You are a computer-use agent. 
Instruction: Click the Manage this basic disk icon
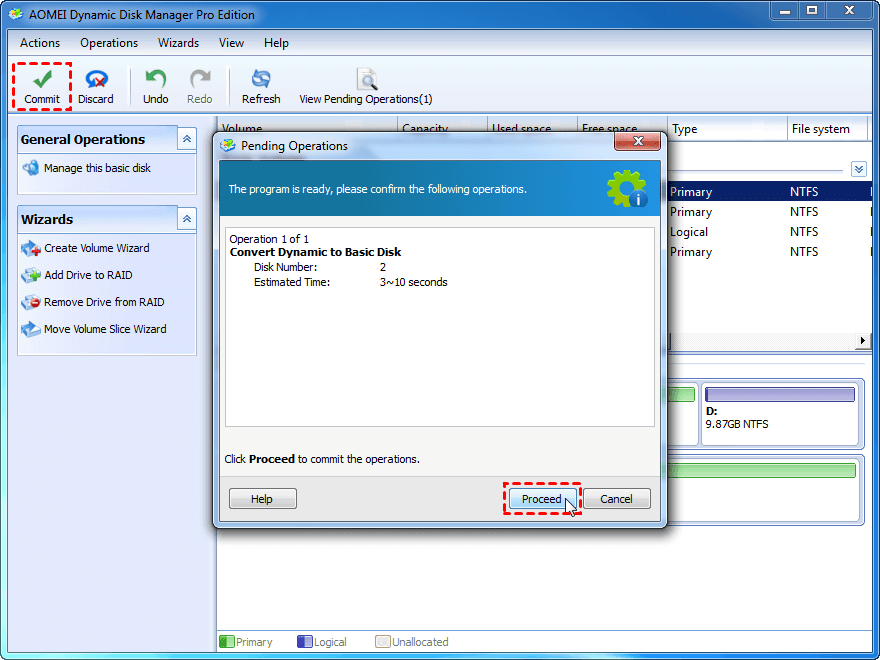click(30, 168)
